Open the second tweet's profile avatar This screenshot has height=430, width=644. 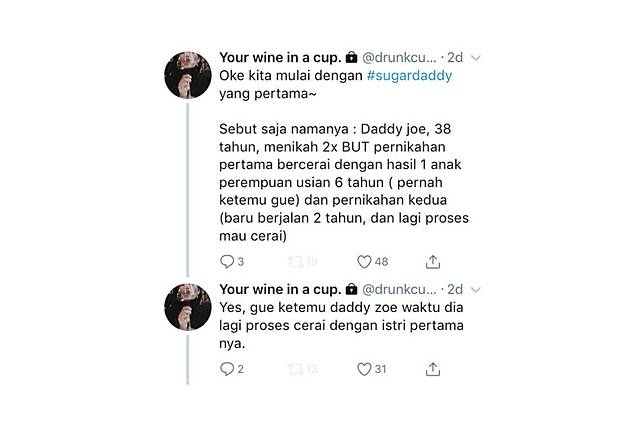[x=188, y=307]
